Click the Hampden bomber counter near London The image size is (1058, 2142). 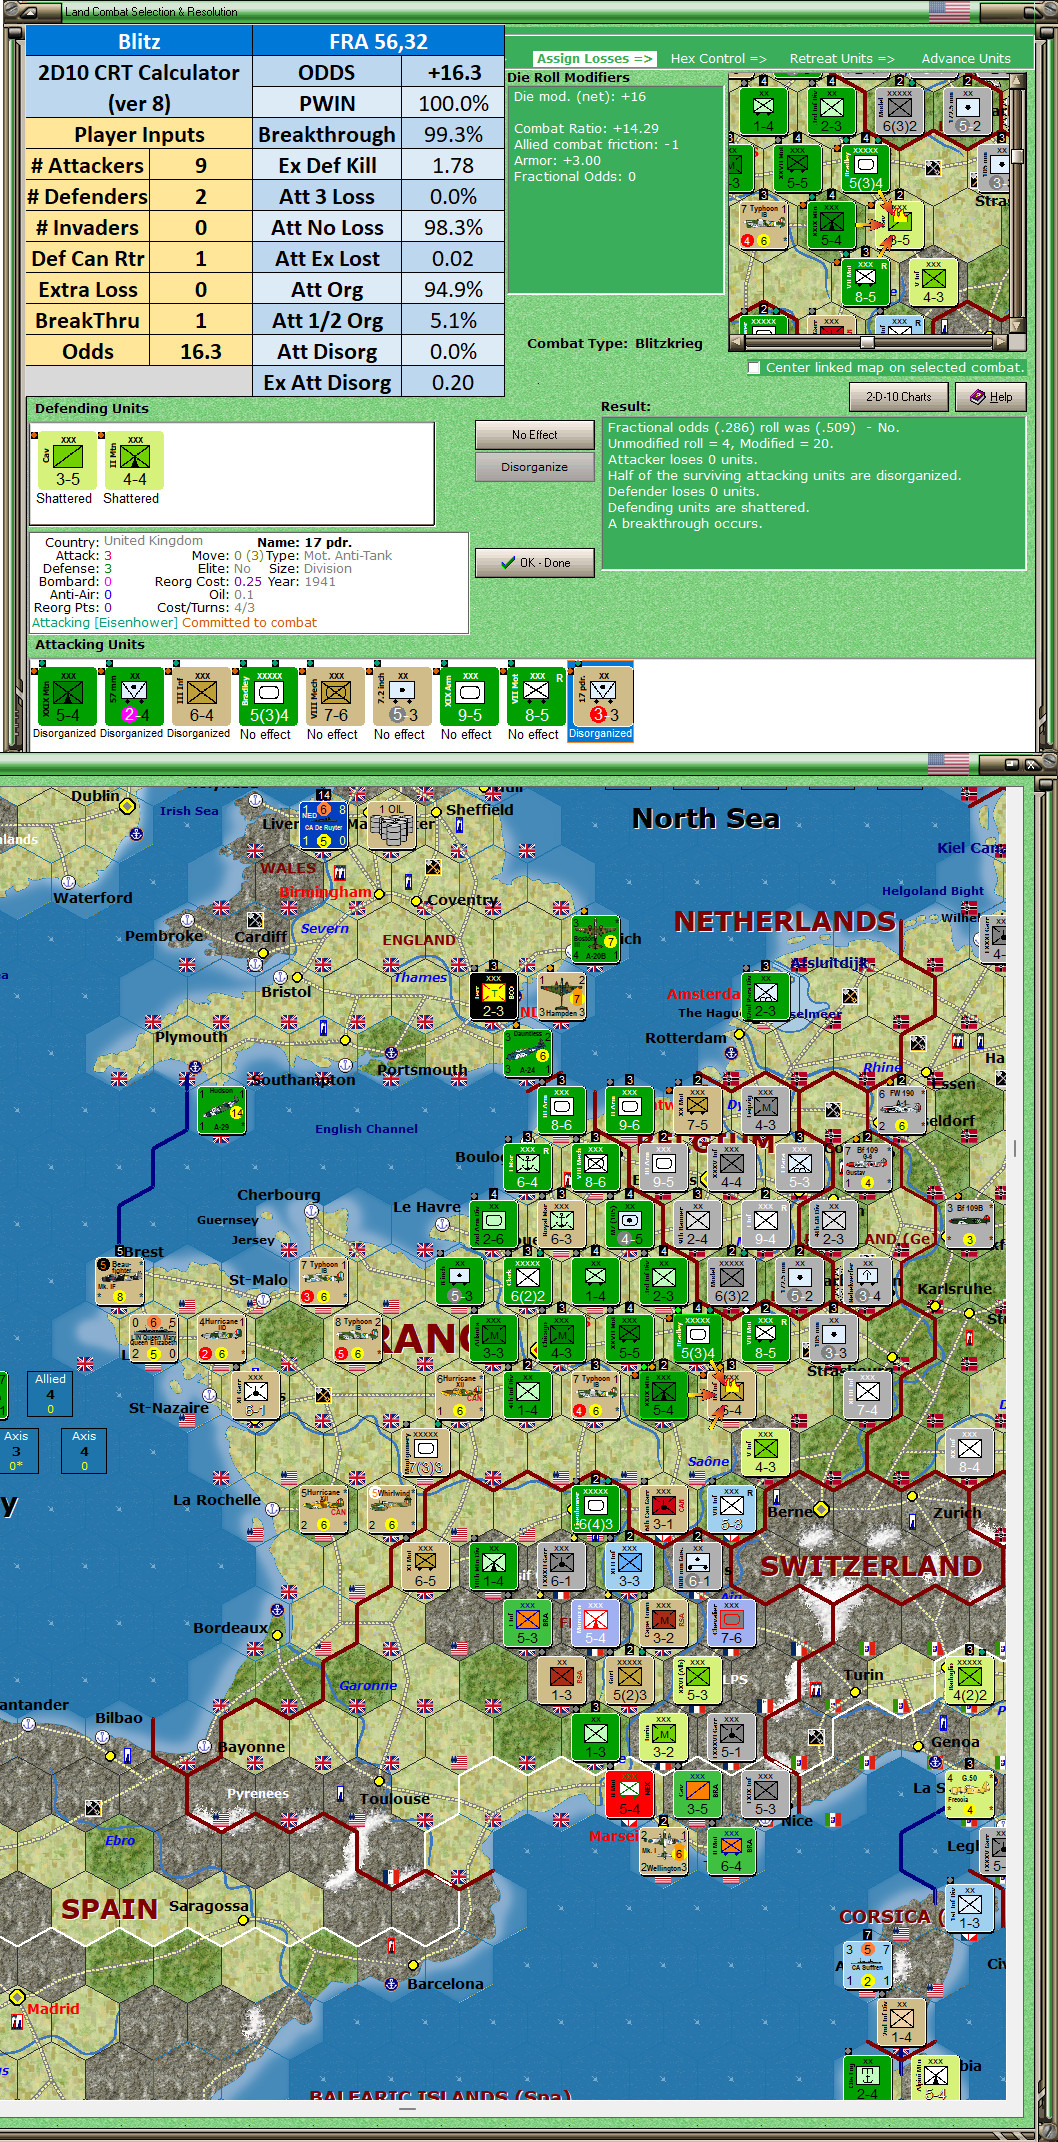(561, 996)
